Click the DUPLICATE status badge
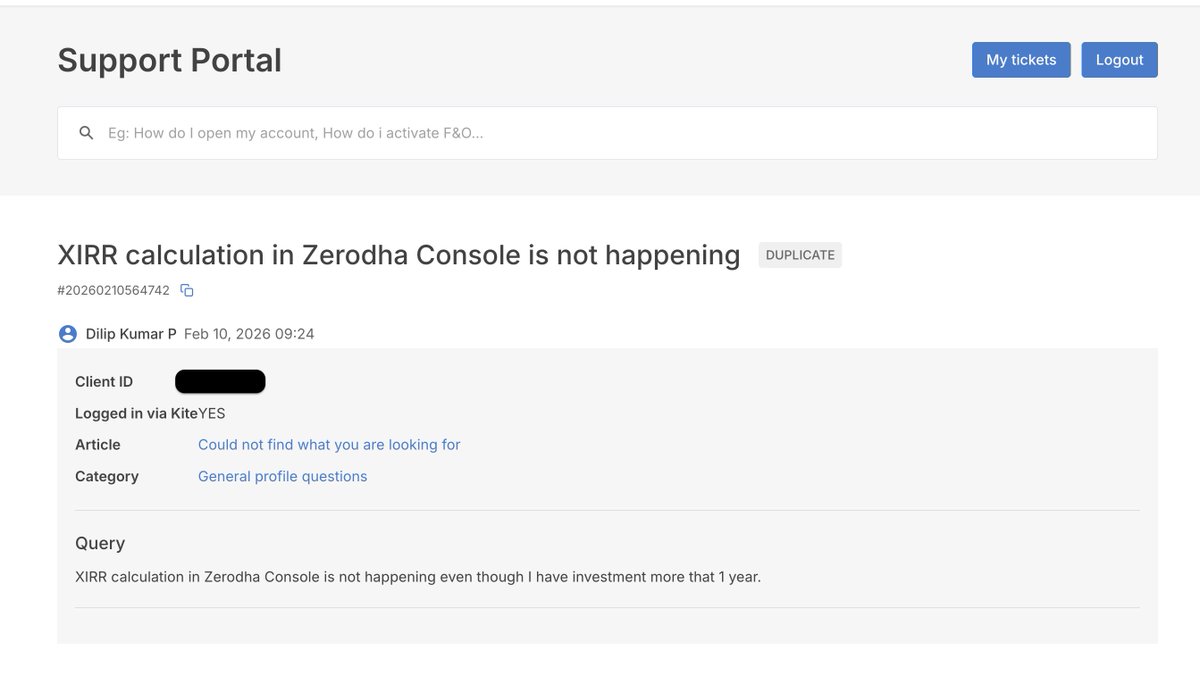The width and height of the screenshot is (1200, 676). pyautogui.click(x=800, y=255)
